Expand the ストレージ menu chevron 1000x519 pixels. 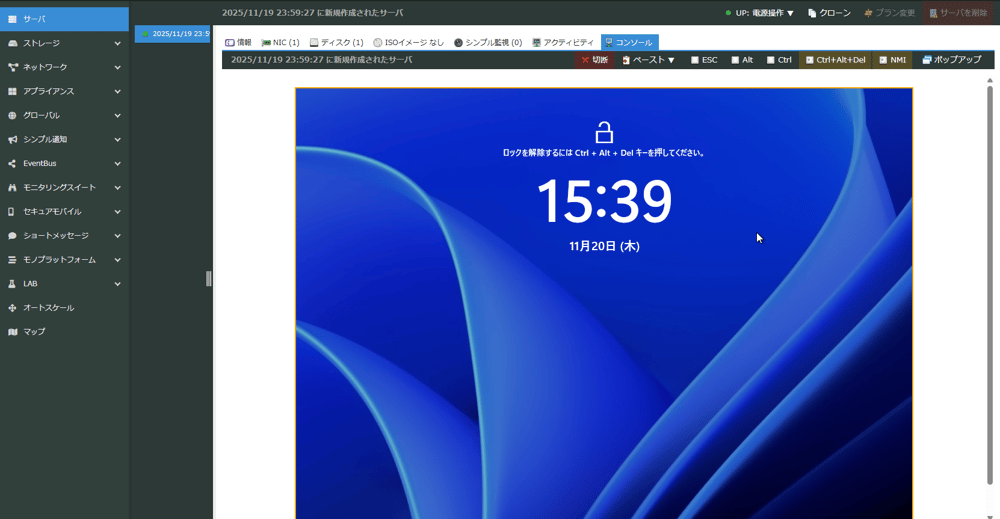(x=117, y=43)
